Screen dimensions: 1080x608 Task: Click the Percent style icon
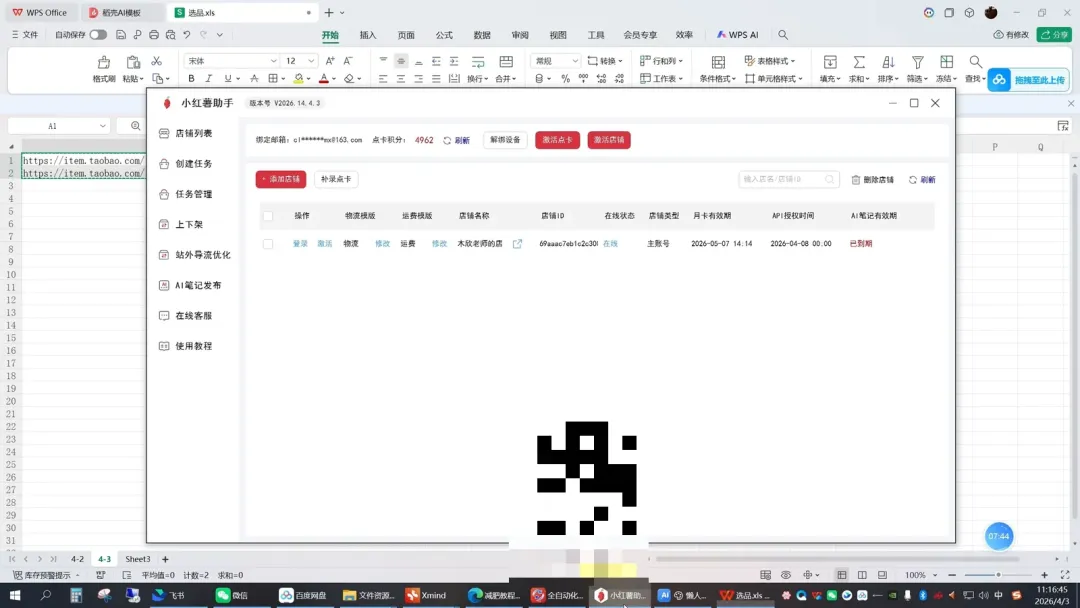(565, 78)
